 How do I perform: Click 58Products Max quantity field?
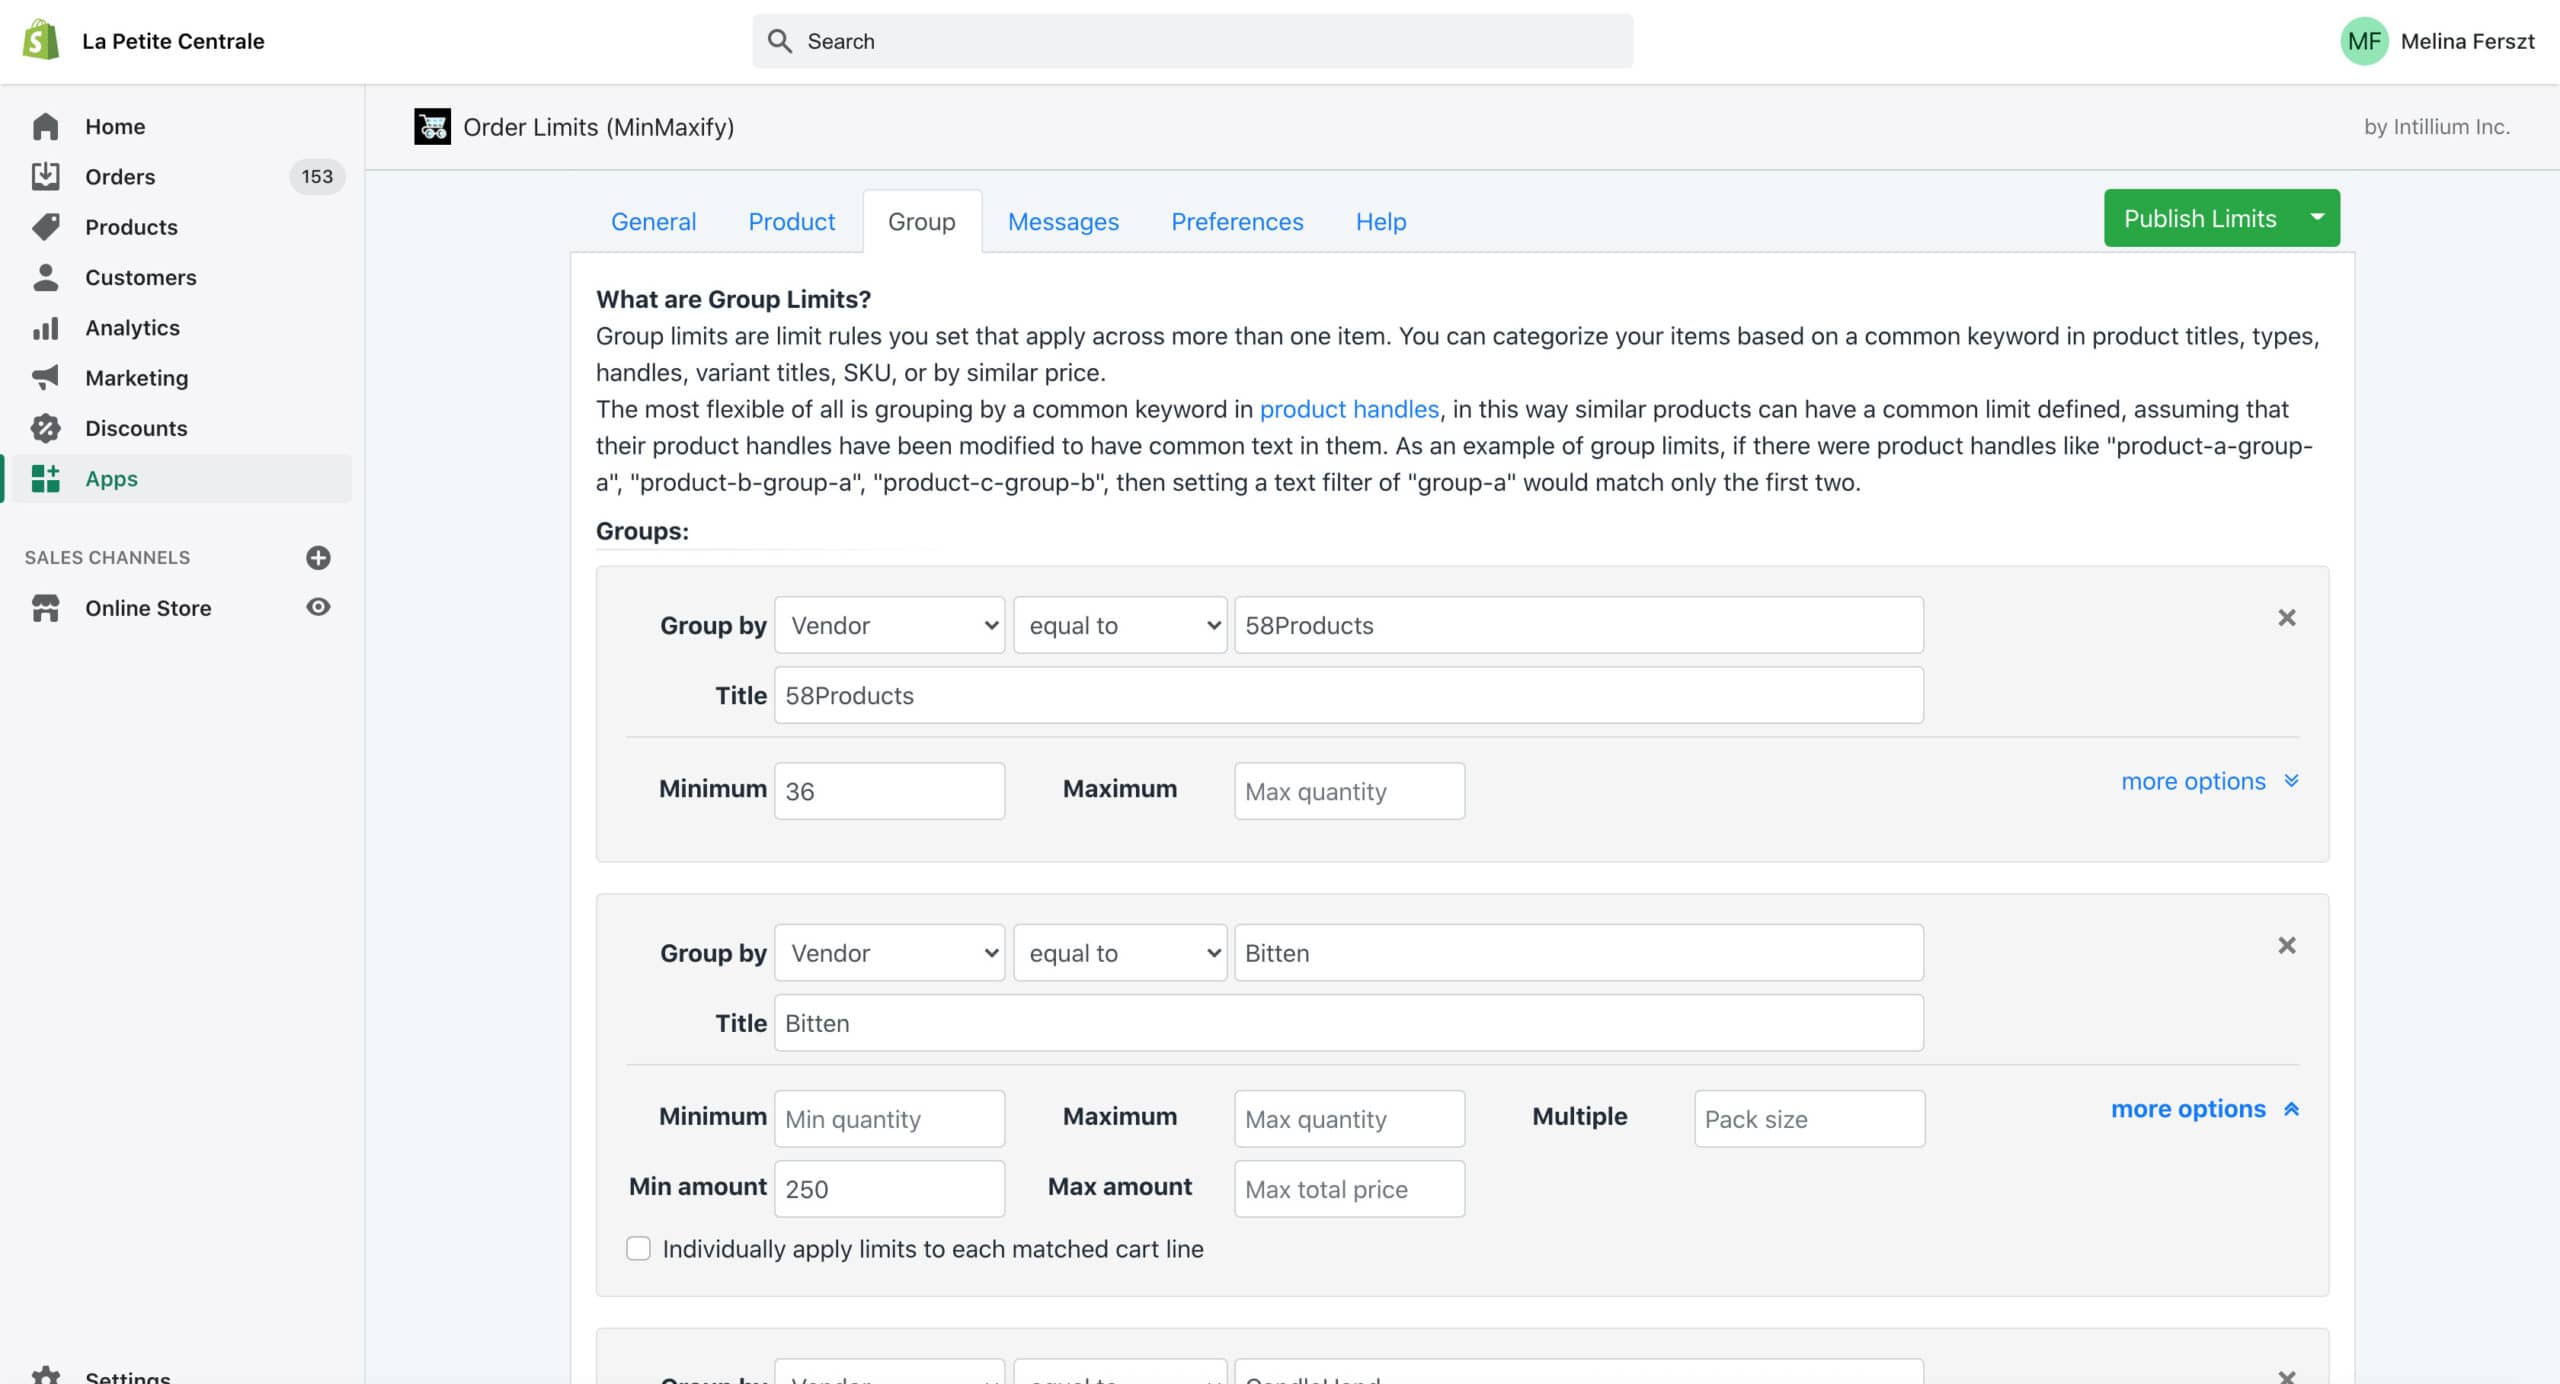click(x=1349, y=791)
